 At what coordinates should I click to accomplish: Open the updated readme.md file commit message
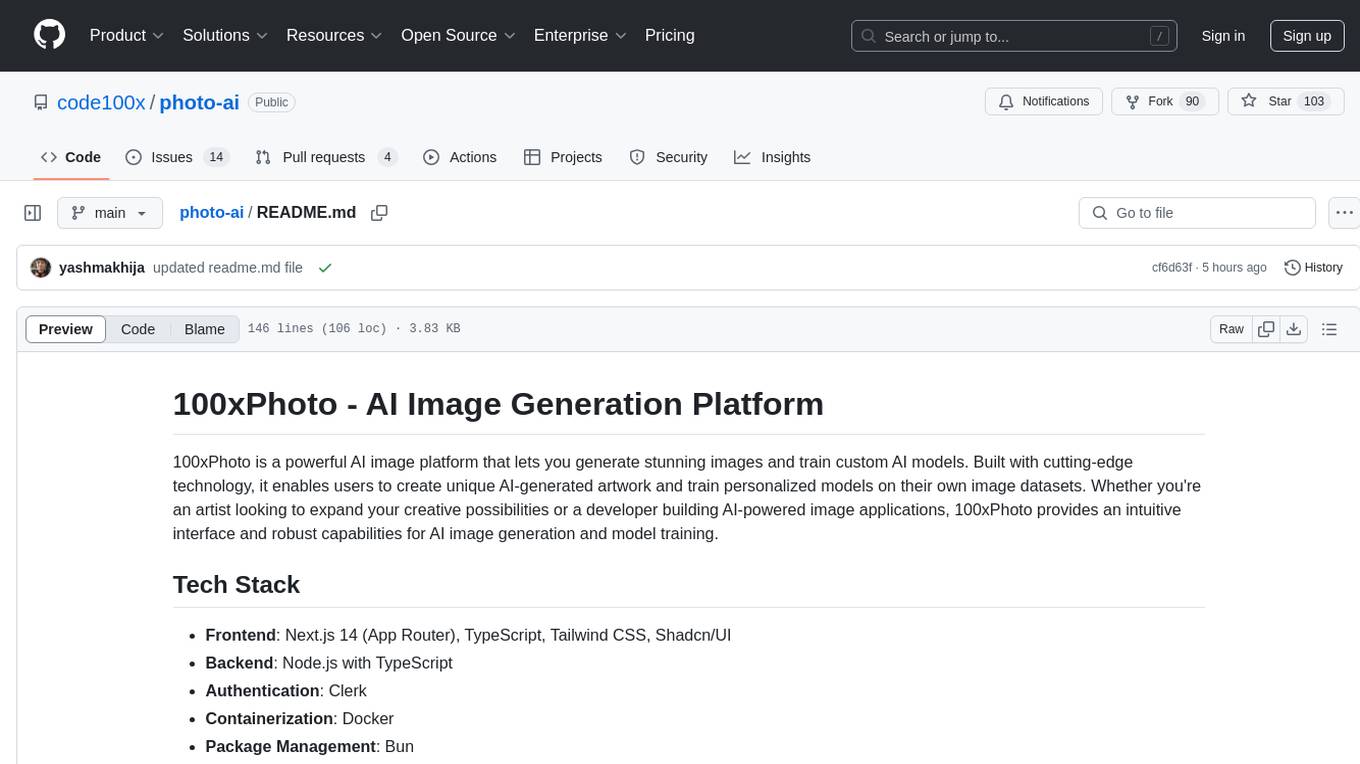point(228,268)
